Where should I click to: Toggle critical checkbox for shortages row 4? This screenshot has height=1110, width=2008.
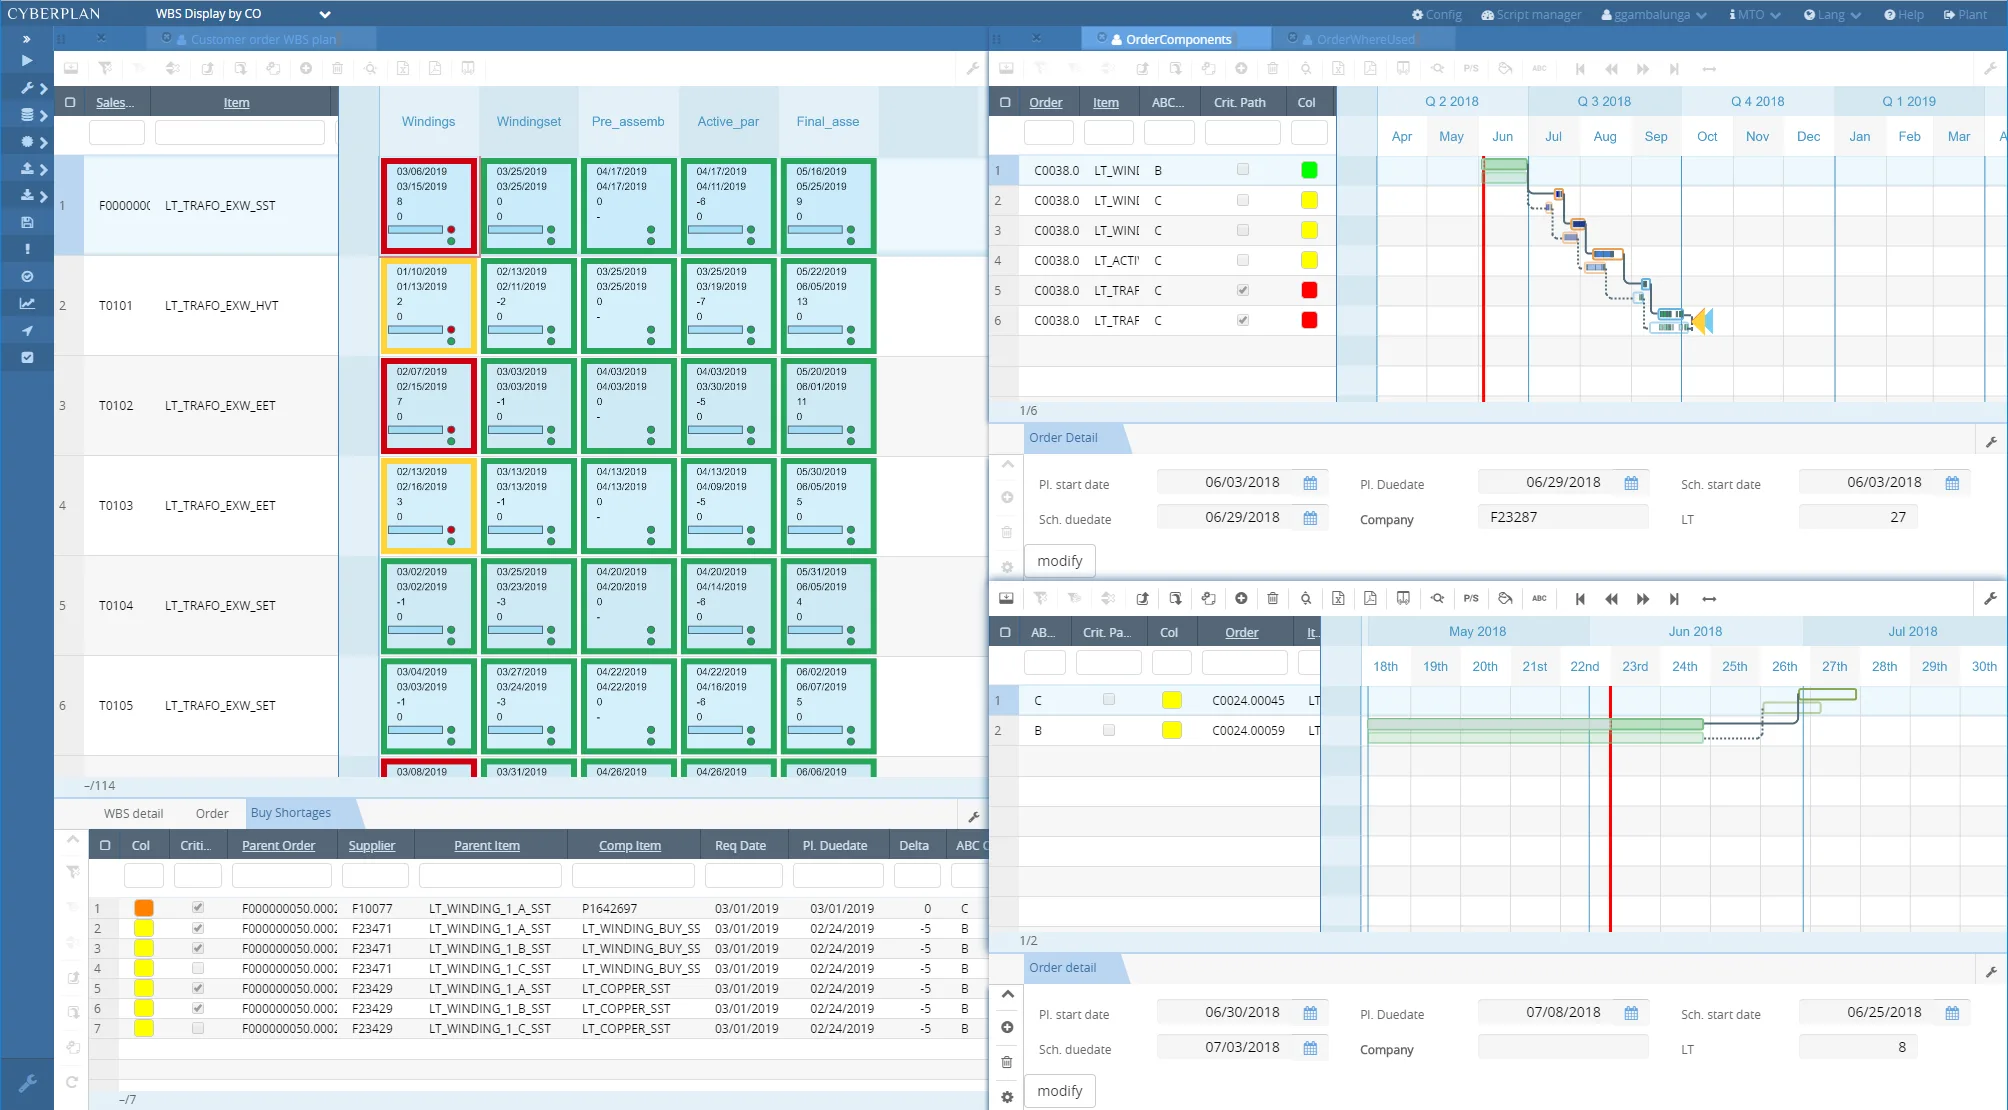[x=198, y=968]
